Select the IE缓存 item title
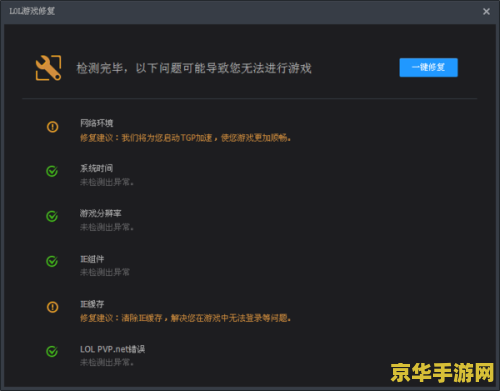 (92, 304)
